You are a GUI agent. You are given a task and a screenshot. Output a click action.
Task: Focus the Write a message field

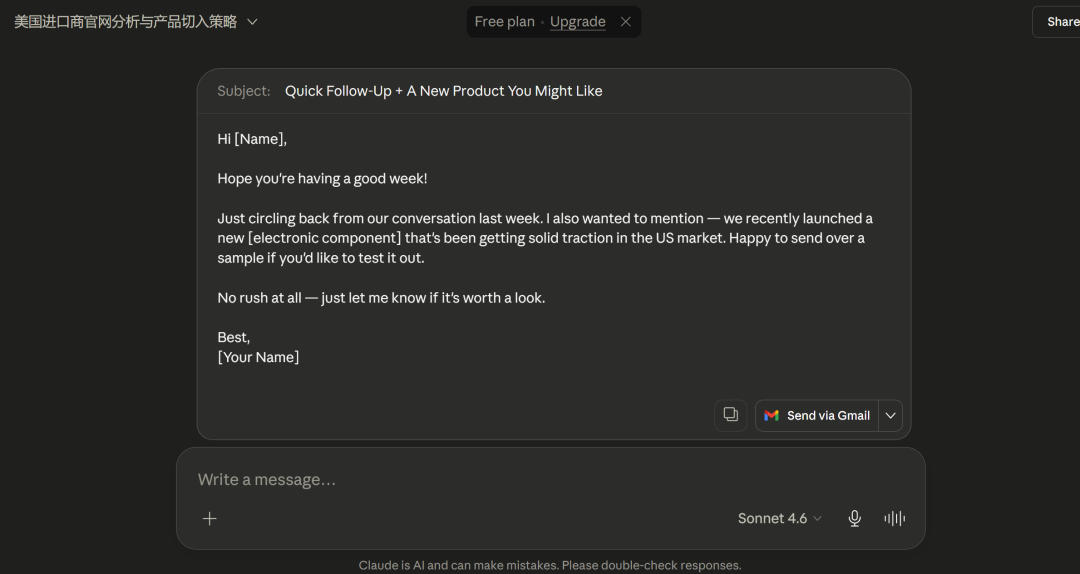(550, 480)
